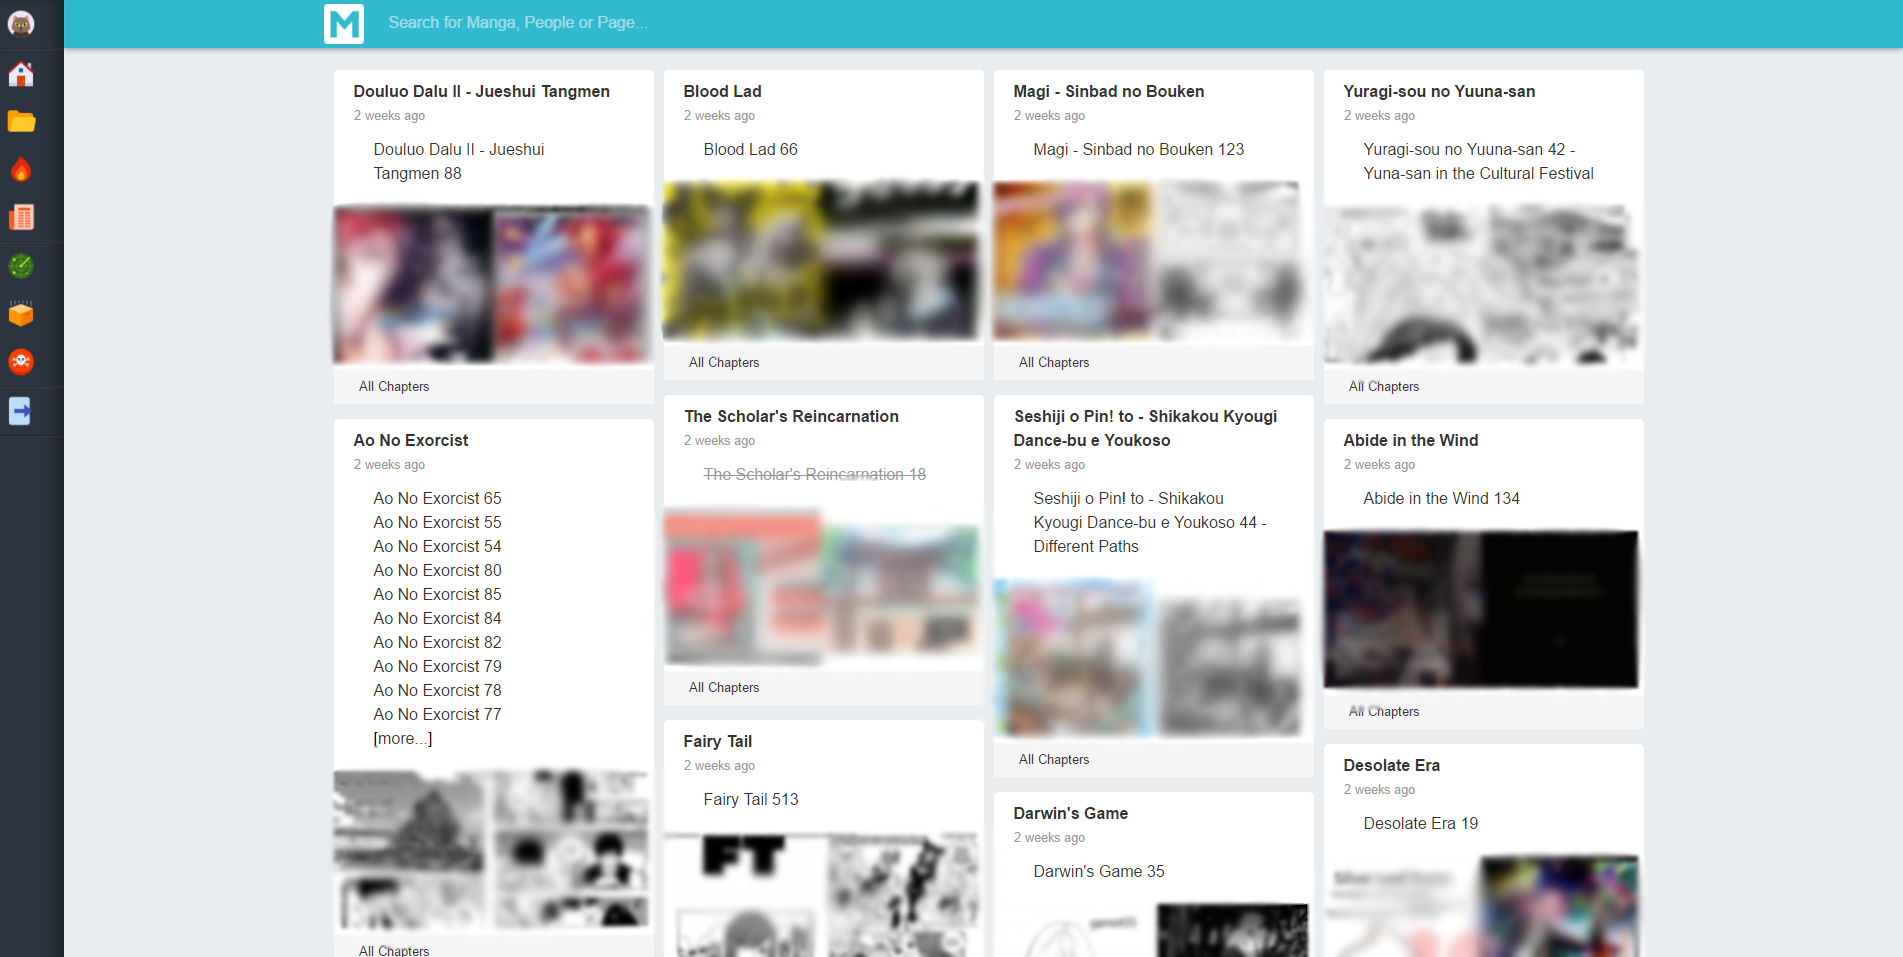
Task: Open All Chapters under Yuragi-sou
Action: pyautogui.click(x=1384, y=387)
